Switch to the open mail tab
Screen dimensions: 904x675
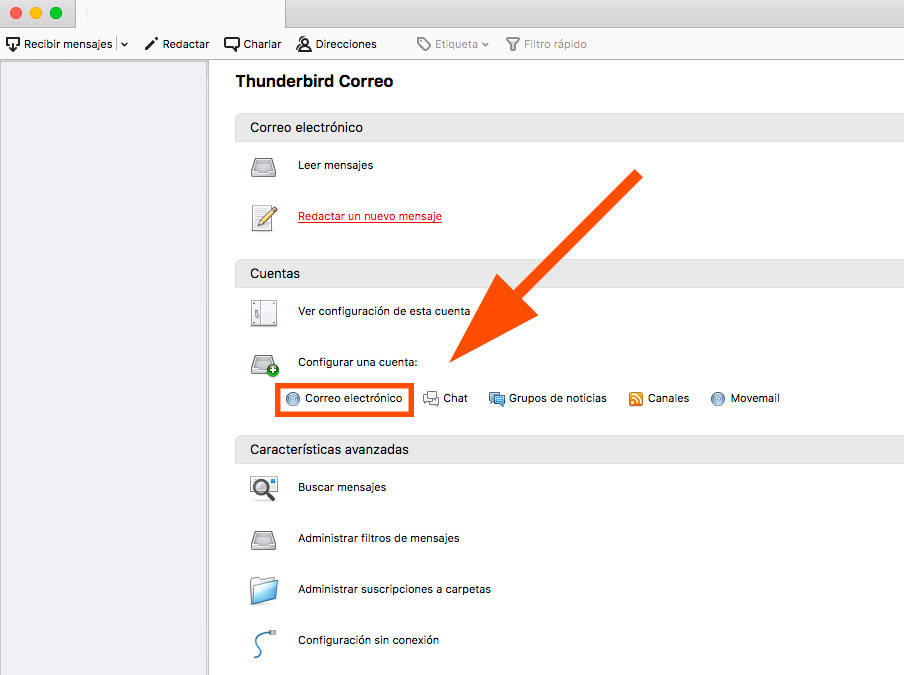coord(180,14)
